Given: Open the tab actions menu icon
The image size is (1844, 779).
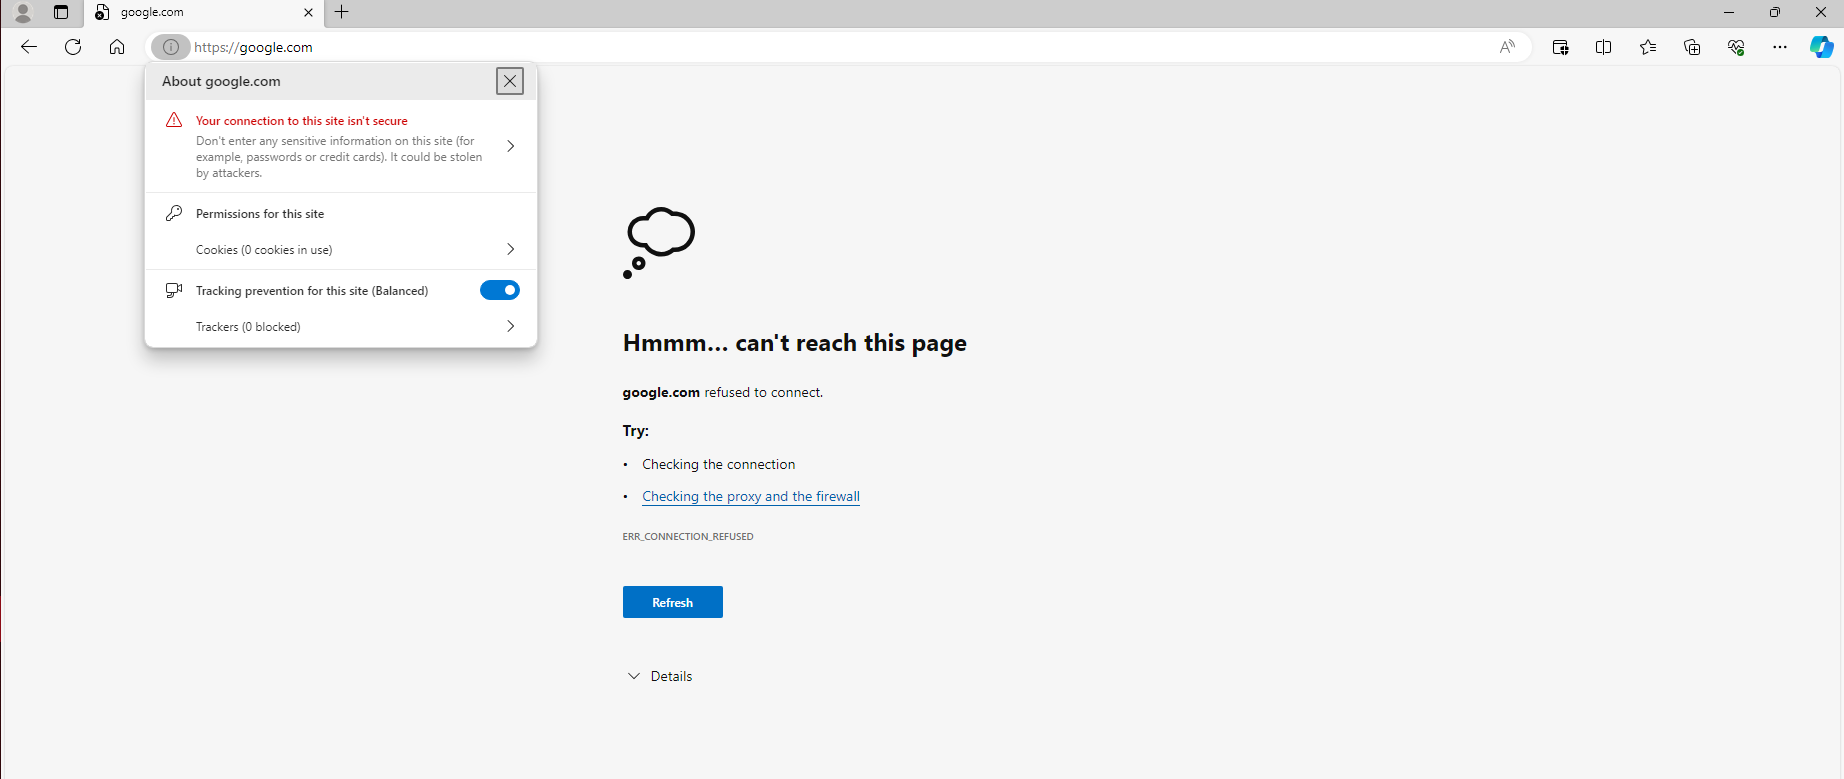Looking at the screenshot, I should 61,12.
